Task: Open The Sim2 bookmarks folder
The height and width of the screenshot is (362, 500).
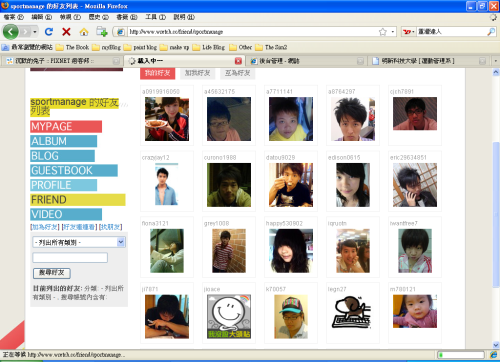Action: pyautogui.click(x=271, y=47)
